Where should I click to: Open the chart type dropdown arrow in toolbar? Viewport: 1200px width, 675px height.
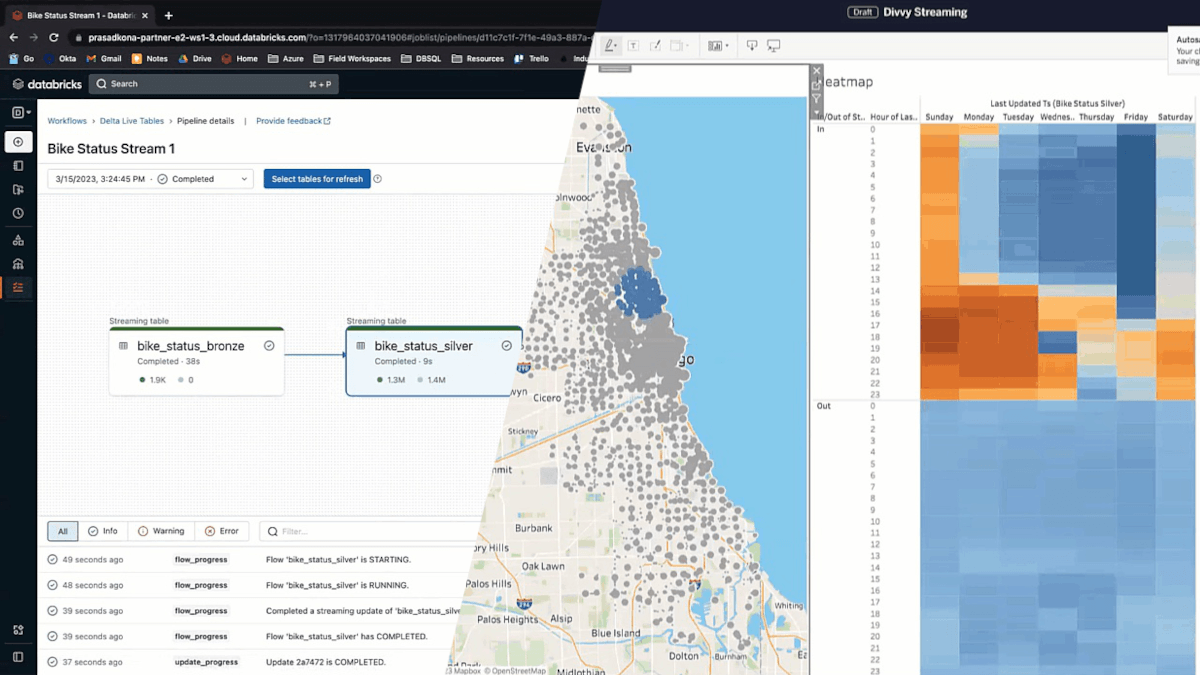(x=726, y=45)
